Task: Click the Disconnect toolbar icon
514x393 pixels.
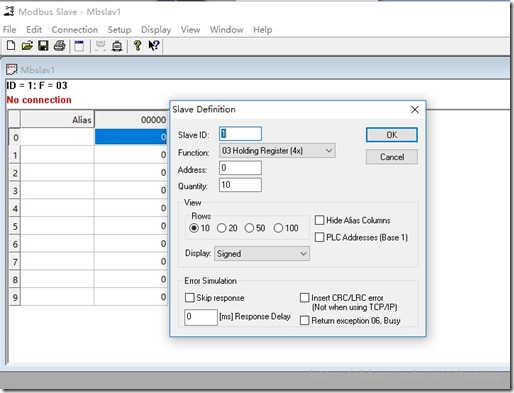Action: coord(117,46)
